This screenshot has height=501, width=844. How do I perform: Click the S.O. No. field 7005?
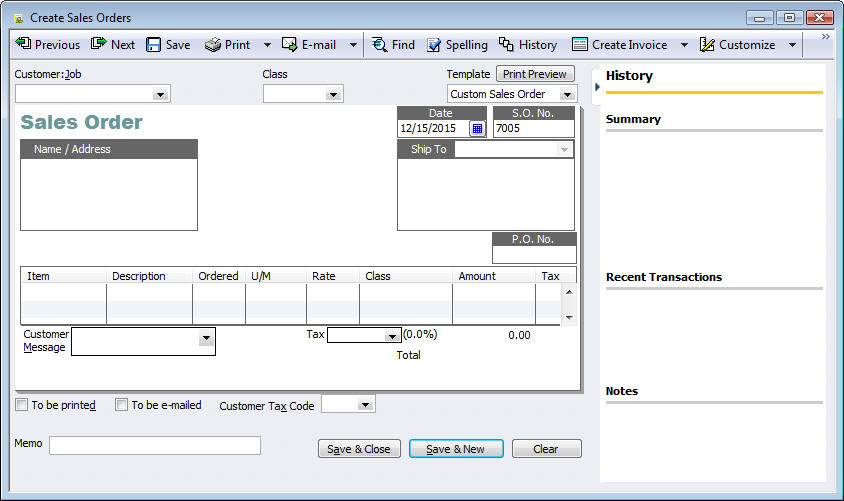click(533, 129)
